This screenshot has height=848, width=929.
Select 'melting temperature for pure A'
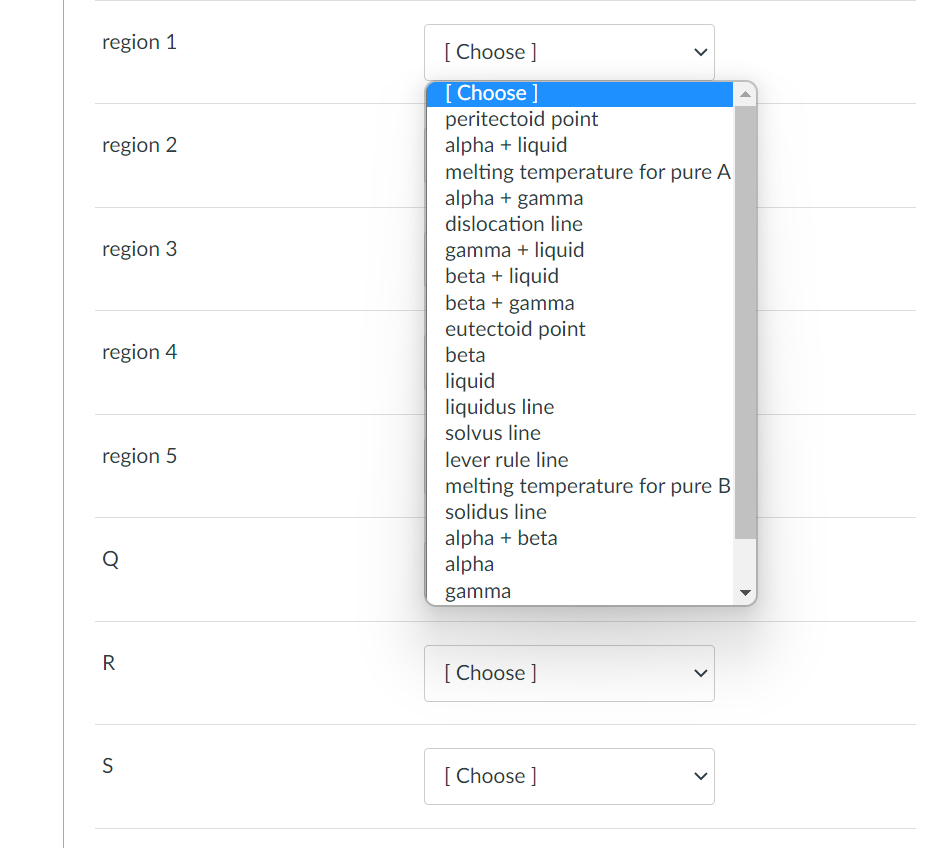[580, 172]
